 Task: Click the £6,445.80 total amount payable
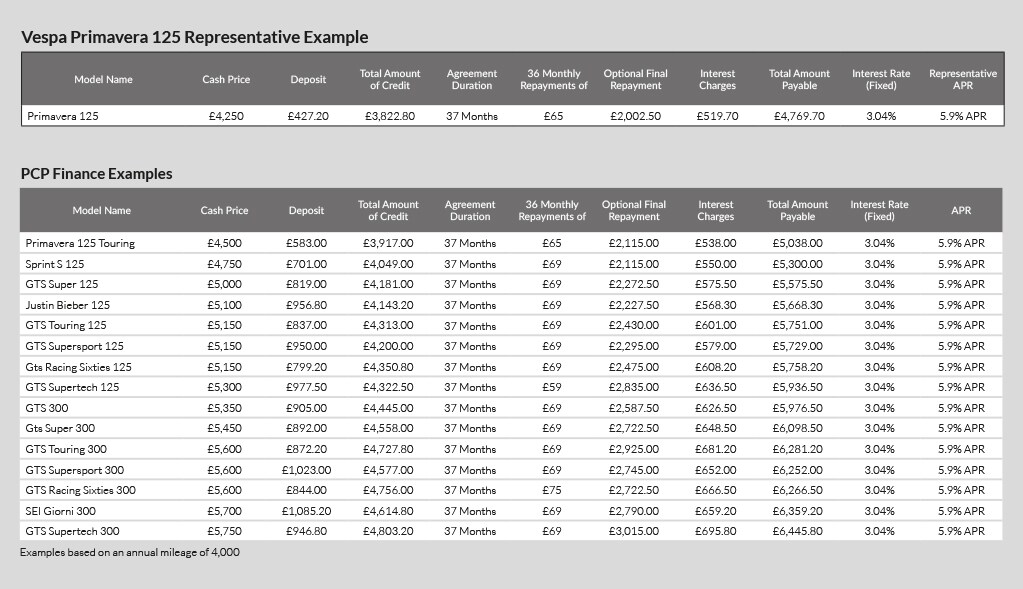[x=797, y=531]
